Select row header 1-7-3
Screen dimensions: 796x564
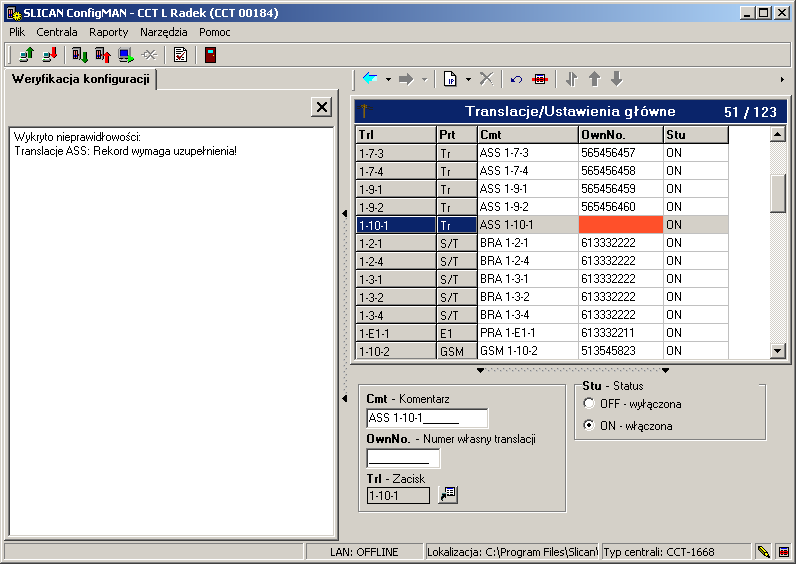pos(395,153)
